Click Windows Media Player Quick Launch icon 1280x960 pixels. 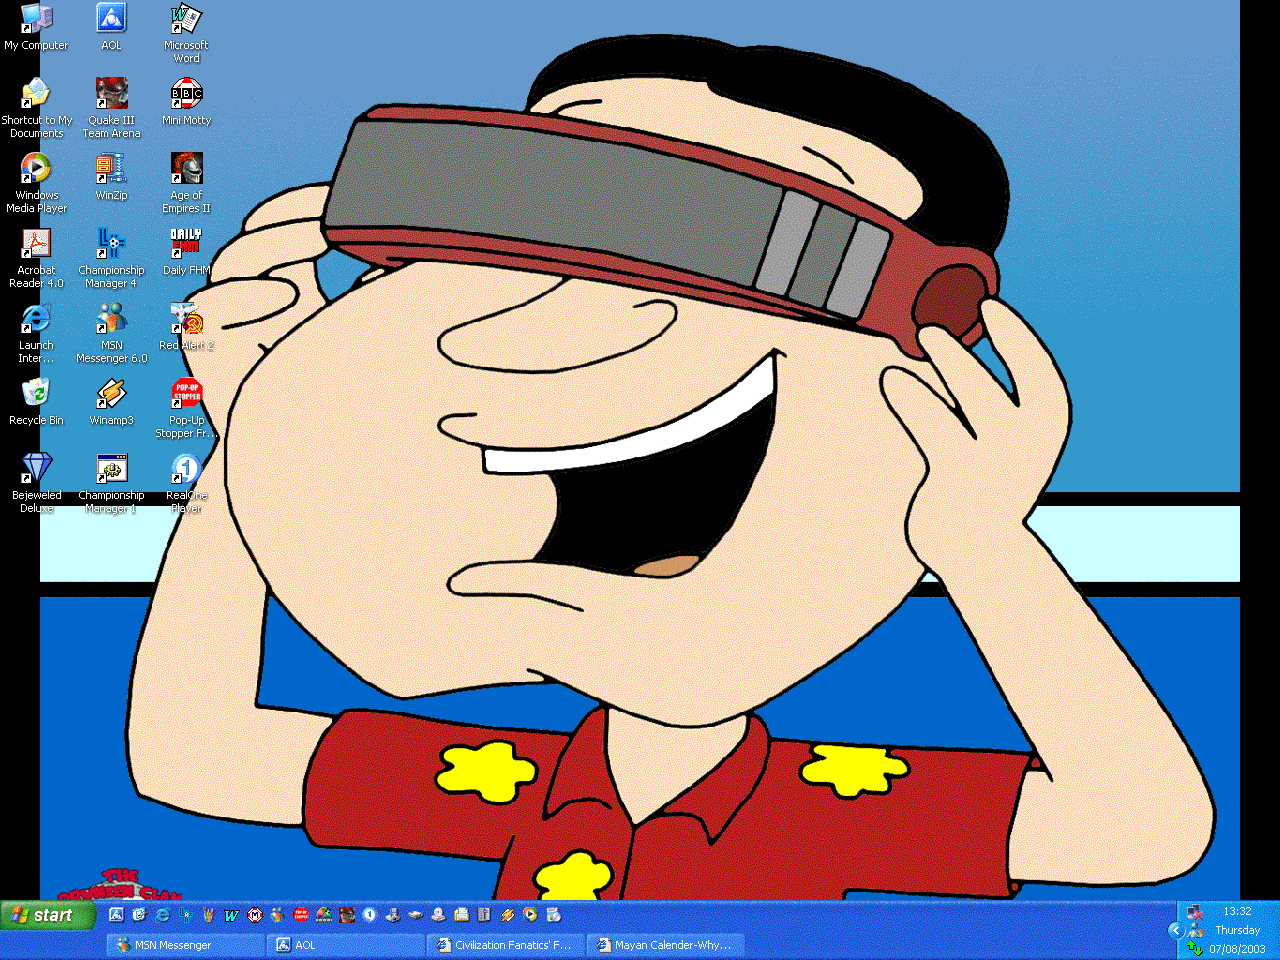pos(530,915)
